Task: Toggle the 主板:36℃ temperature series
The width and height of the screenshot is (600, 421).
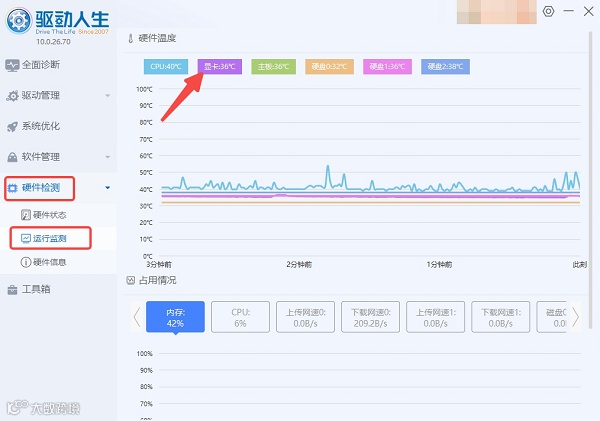Action: (274, 67)
